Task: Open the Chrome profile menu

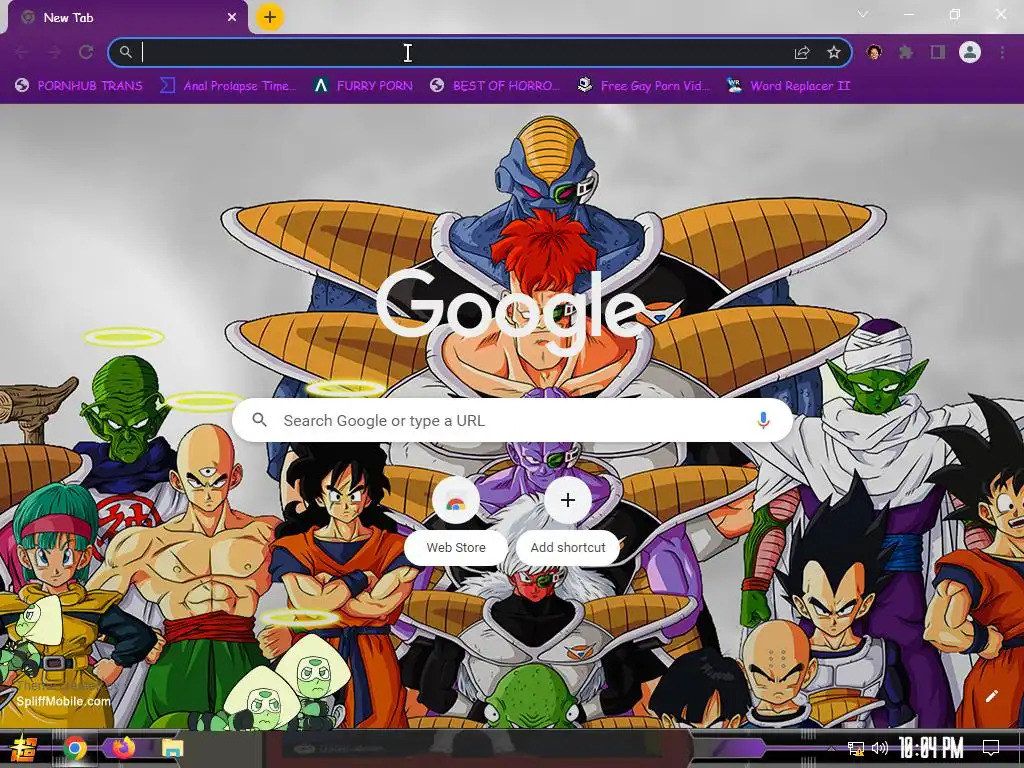Action: [970, 52]
